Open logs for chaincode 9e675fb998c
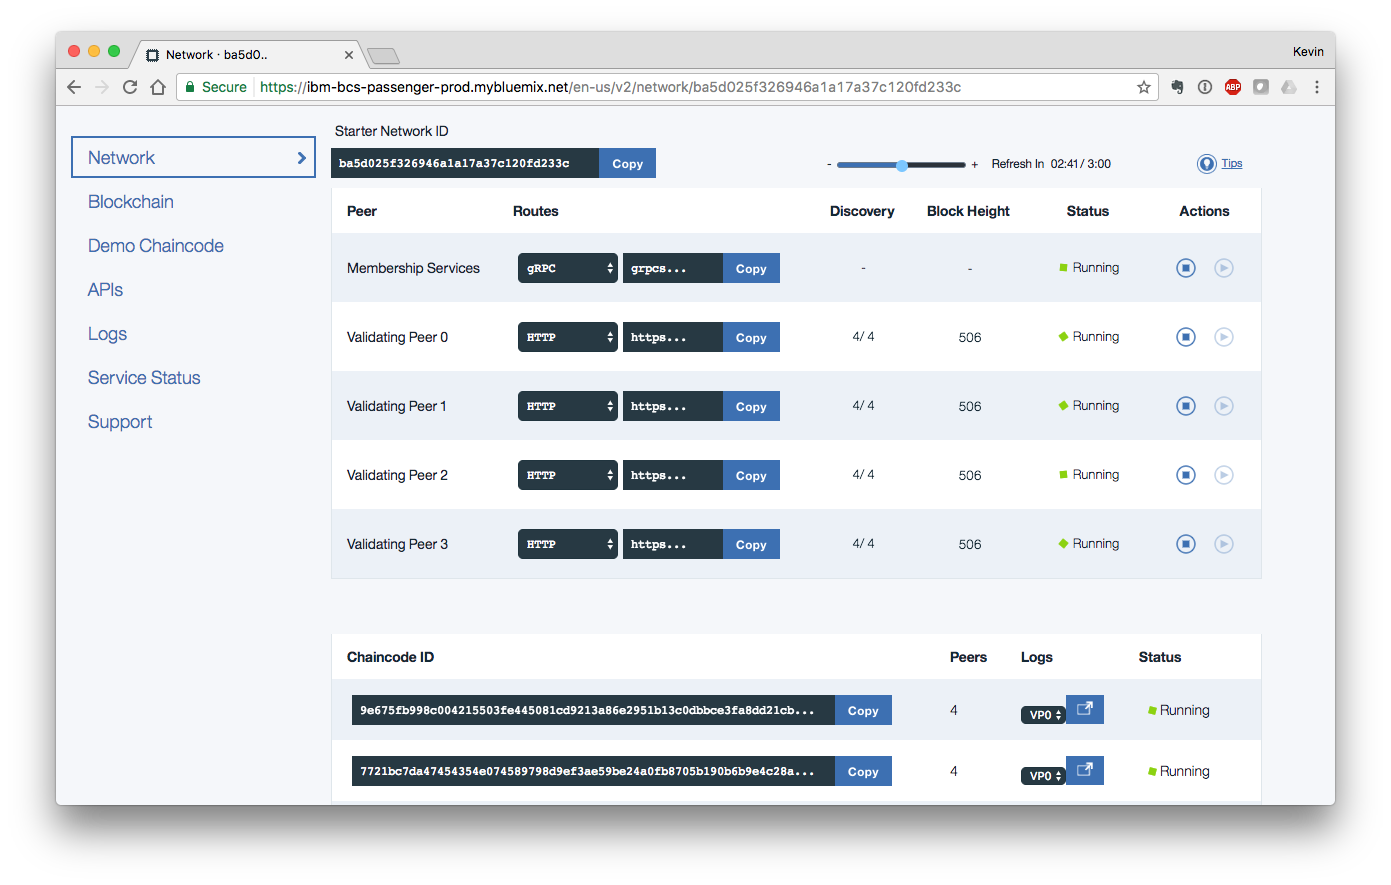 tap(1085, 709)
